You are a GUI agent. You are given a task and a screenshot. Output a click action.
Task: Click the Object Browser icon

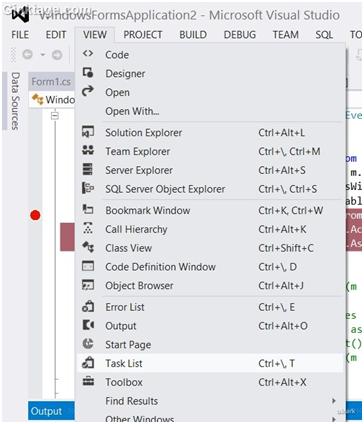88,285
